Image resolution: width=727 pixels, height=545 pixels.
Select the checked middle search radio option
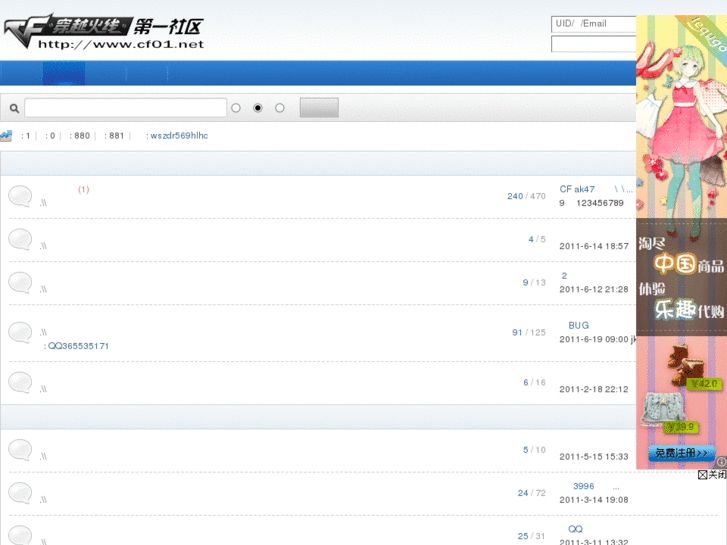pos(258,108)
